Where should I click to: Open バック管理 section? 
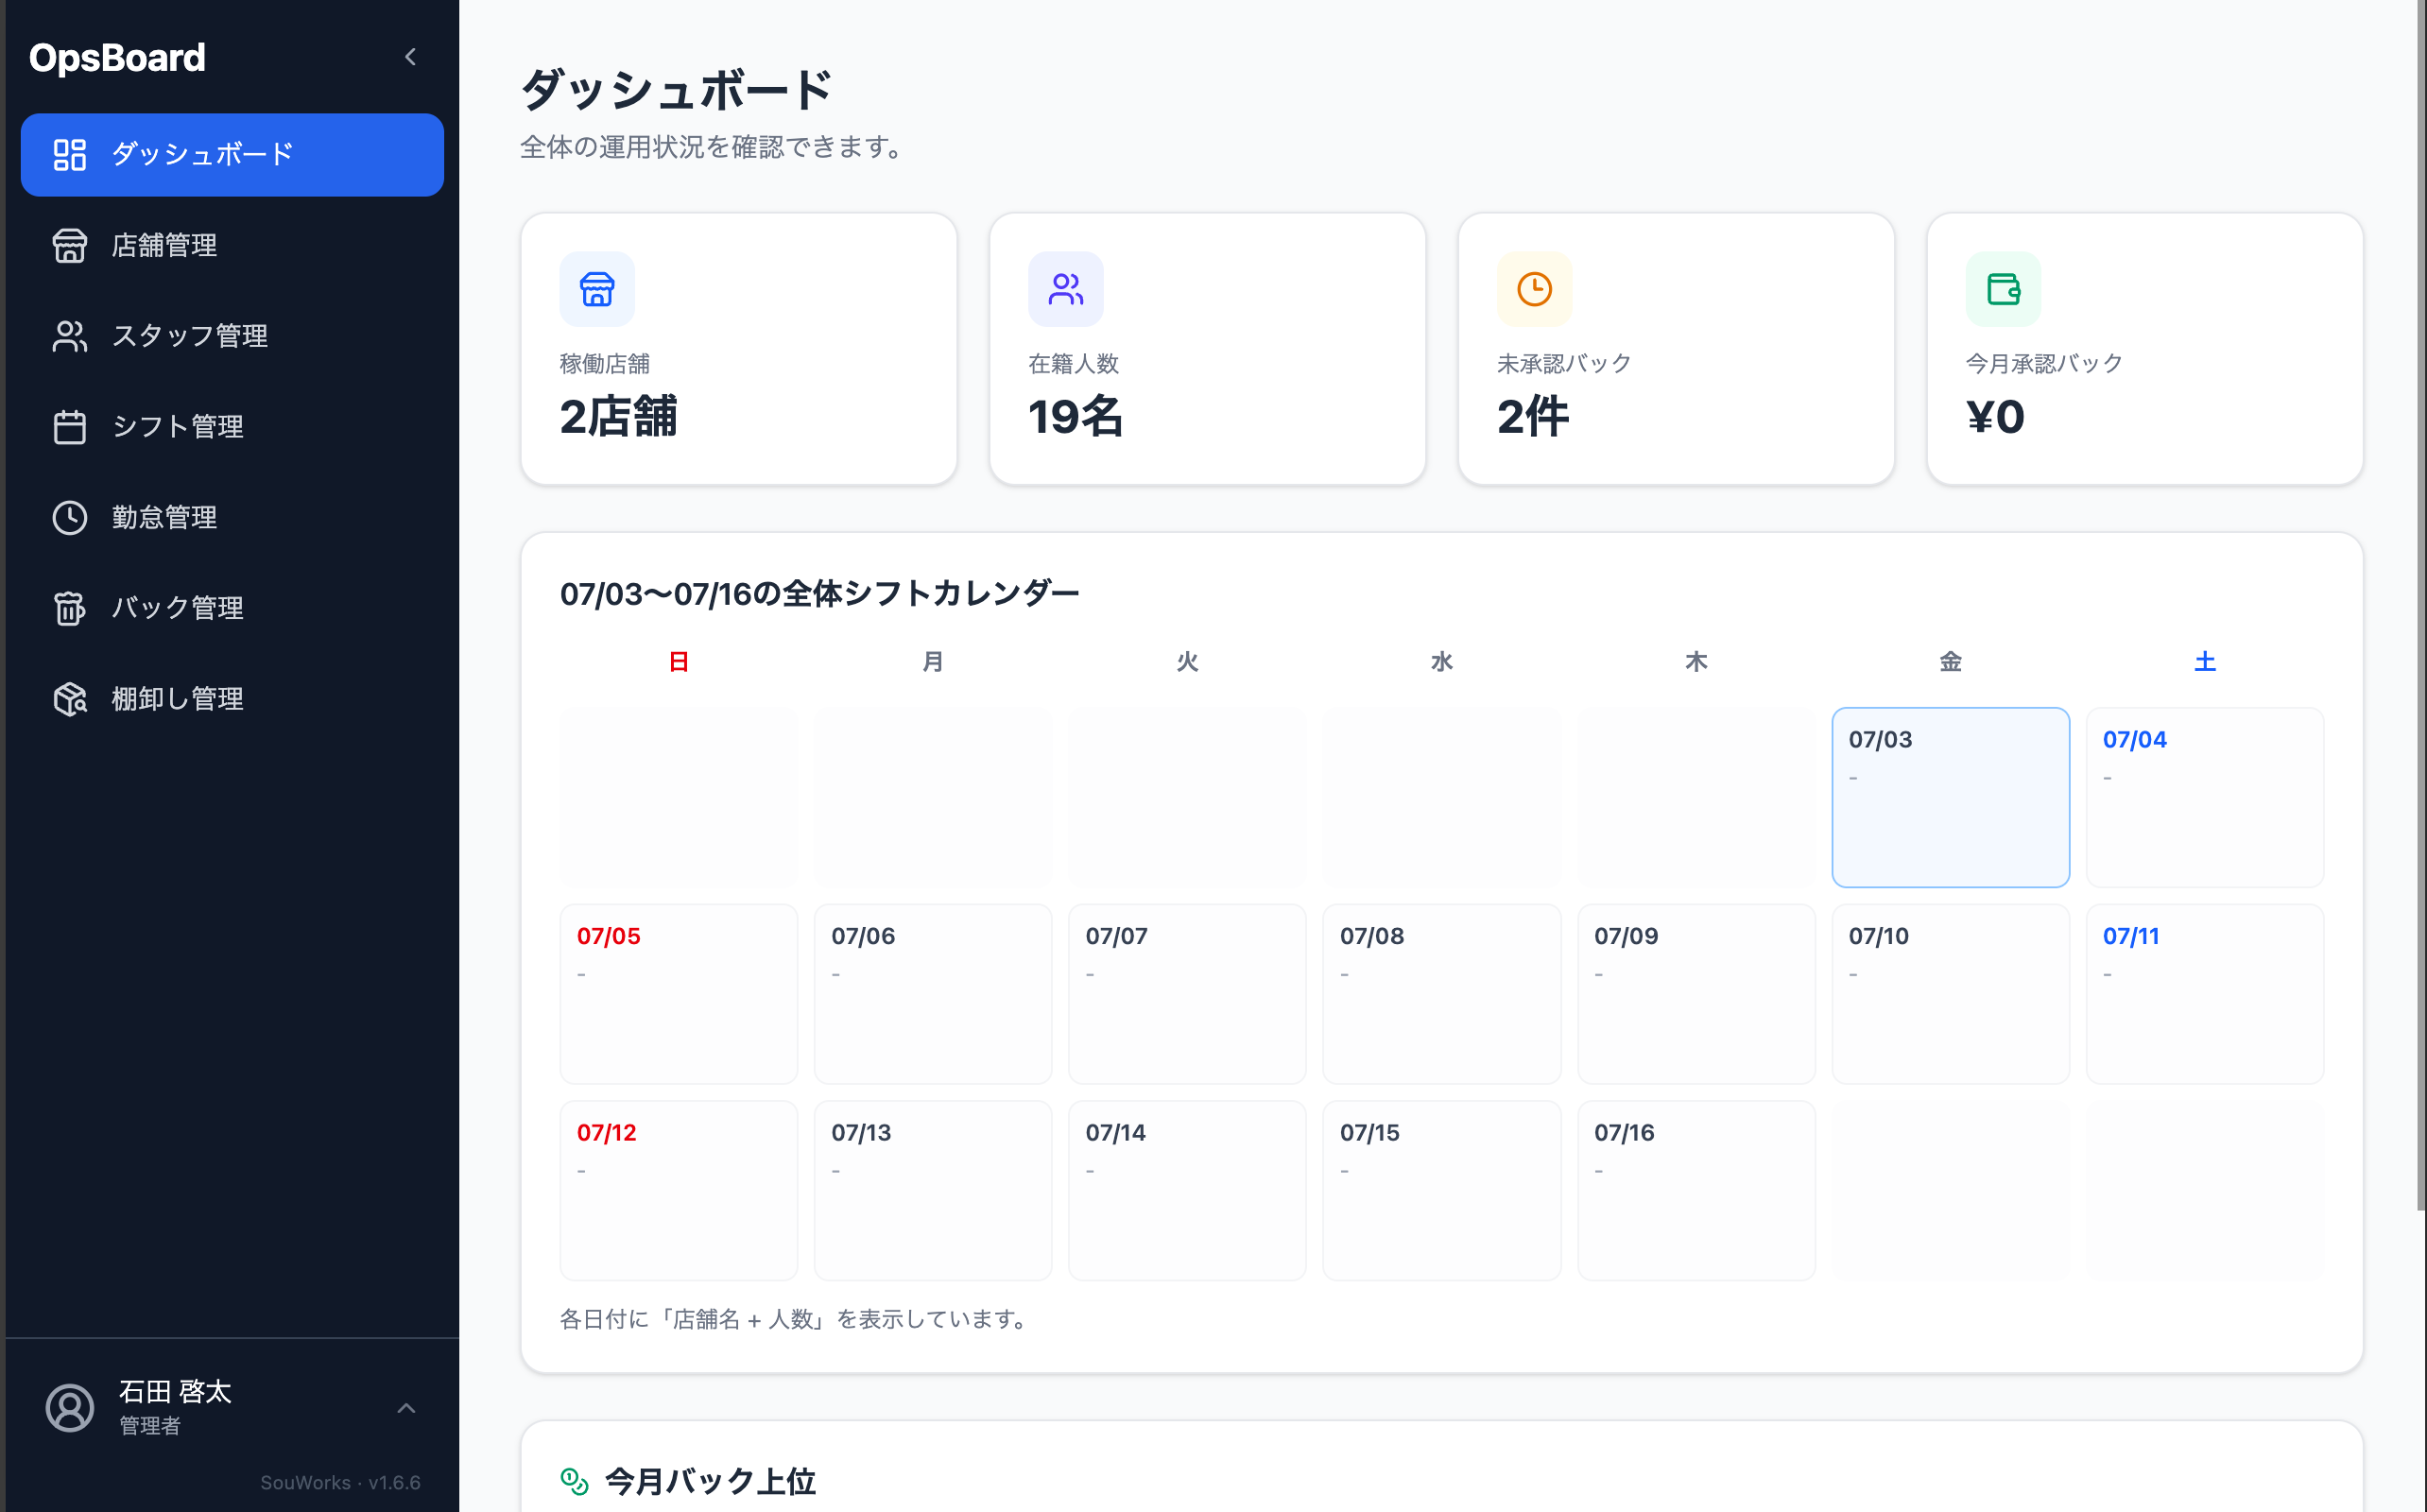[232, 608]
